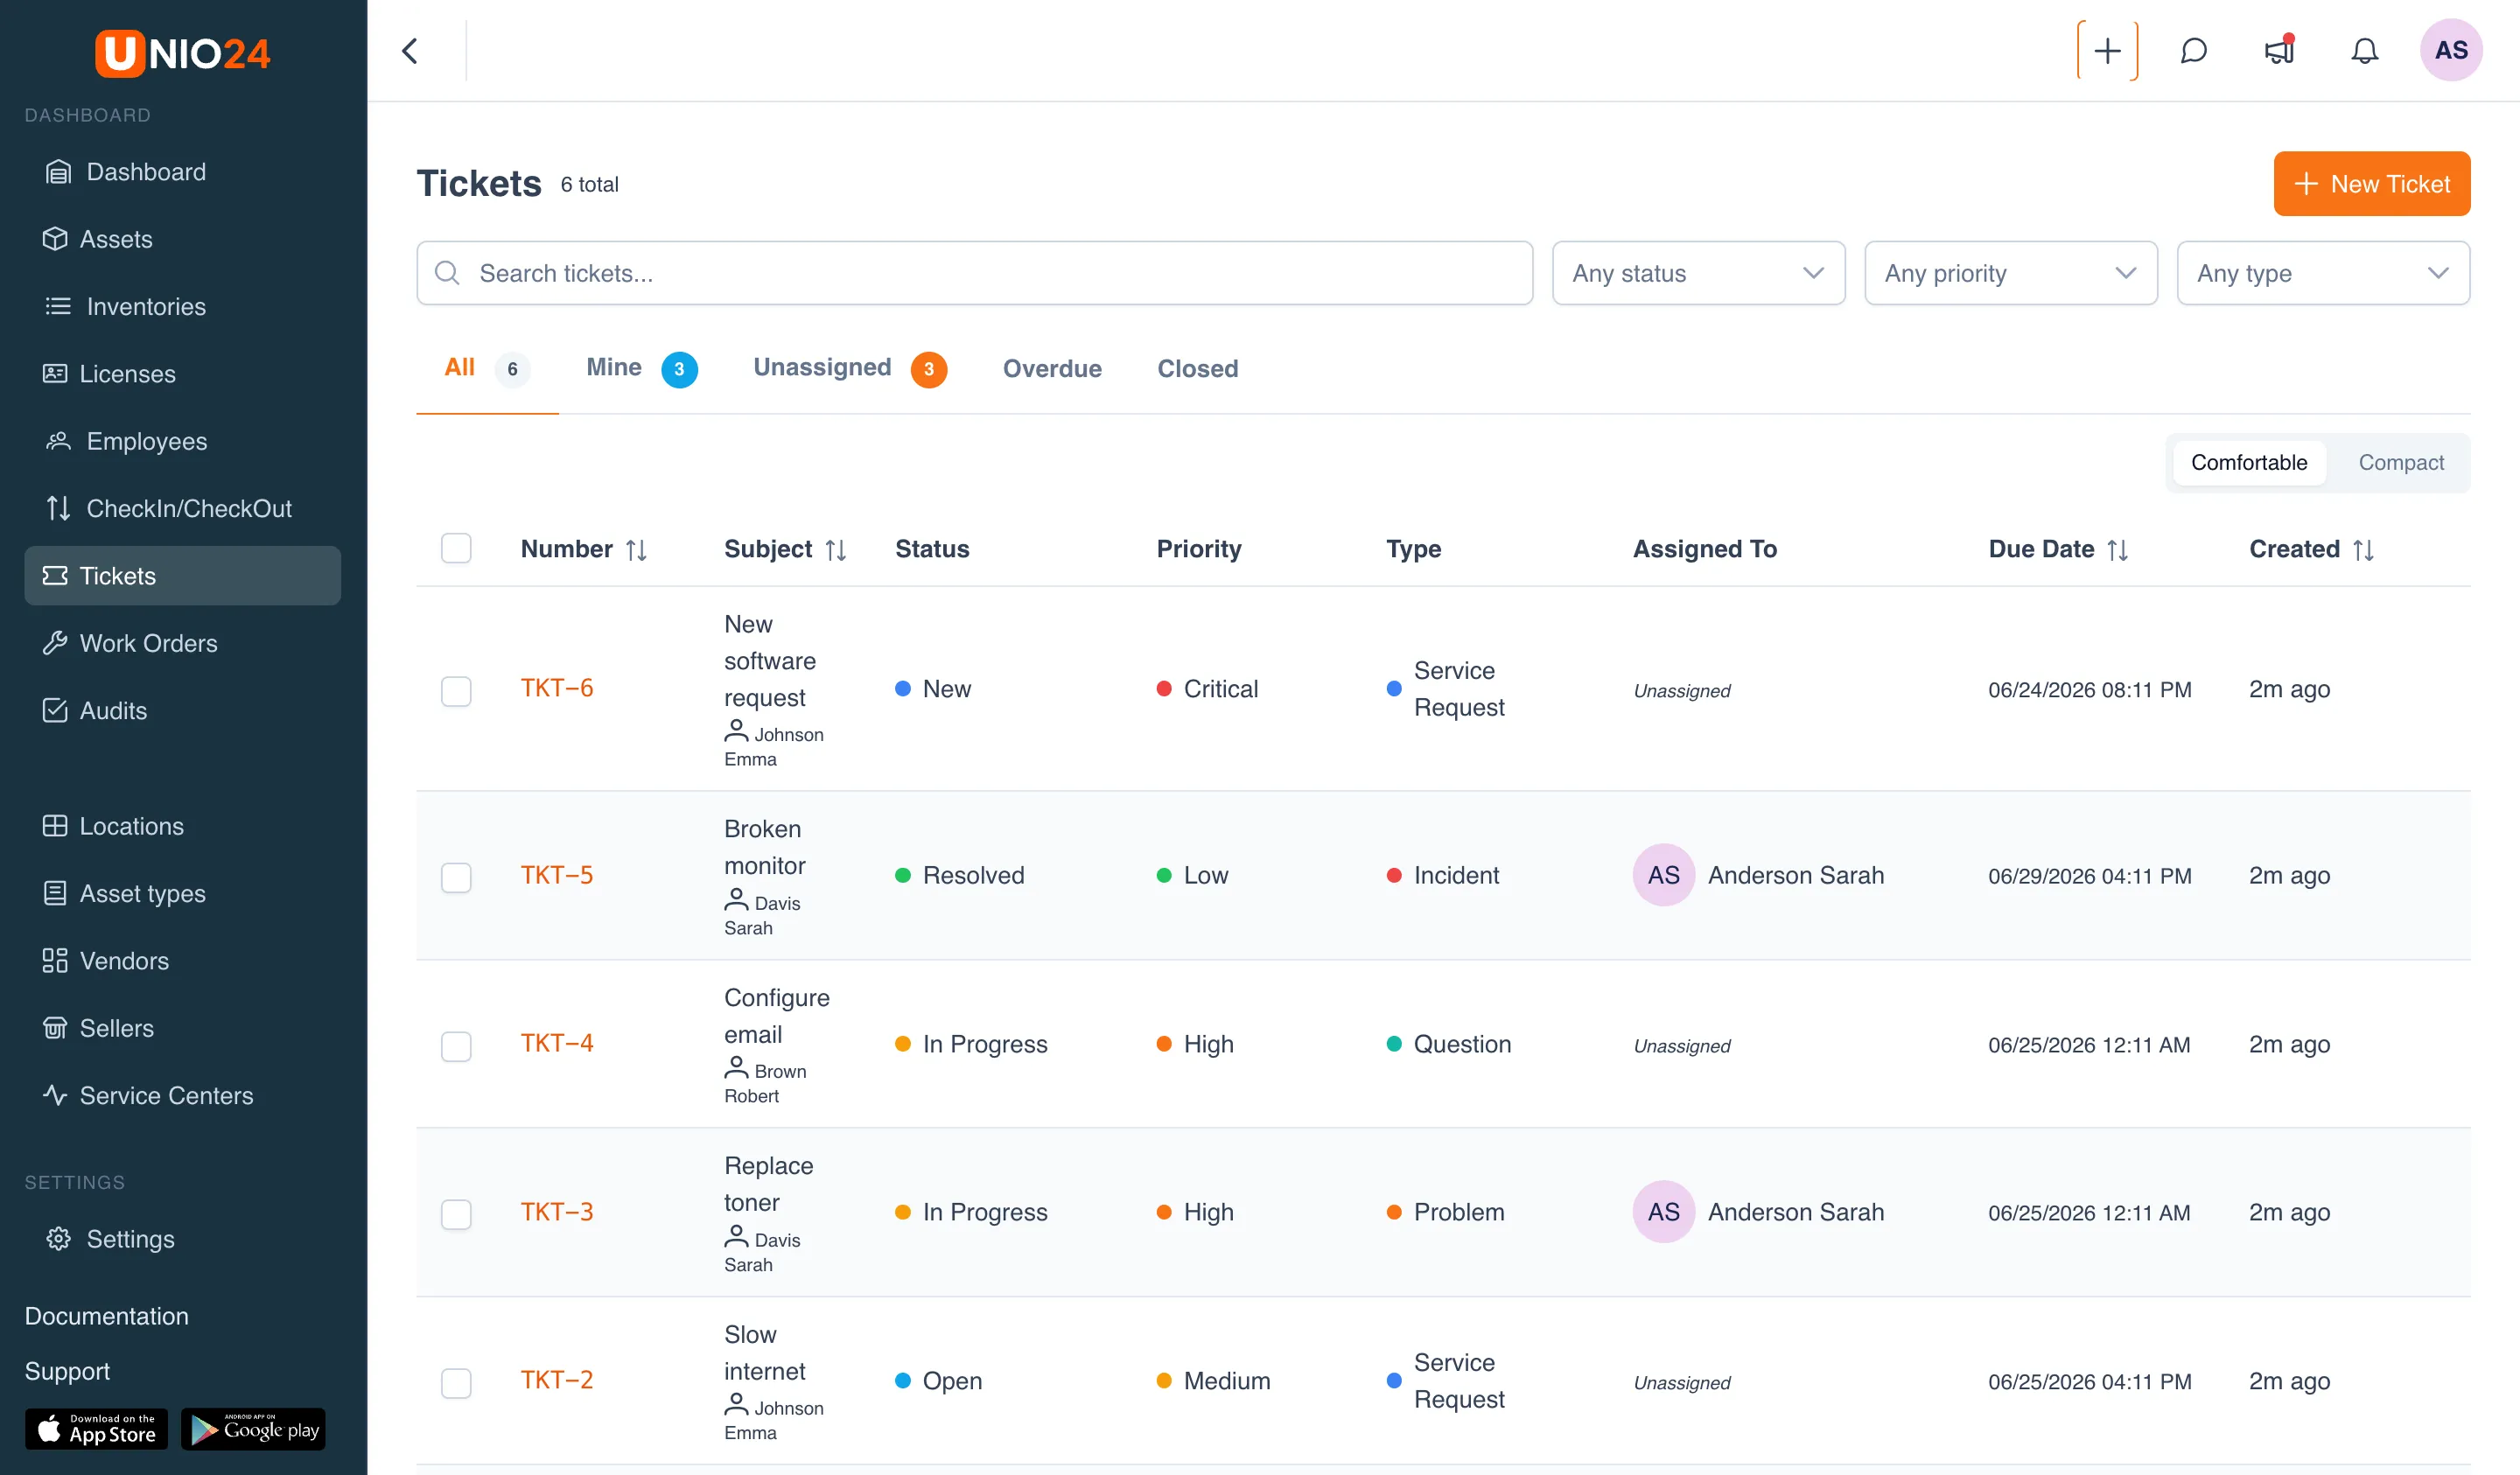Screen dimensions: 2520x1475
Task: Check the TKT-6 row checkbox
Action: [x=456, y=691]
